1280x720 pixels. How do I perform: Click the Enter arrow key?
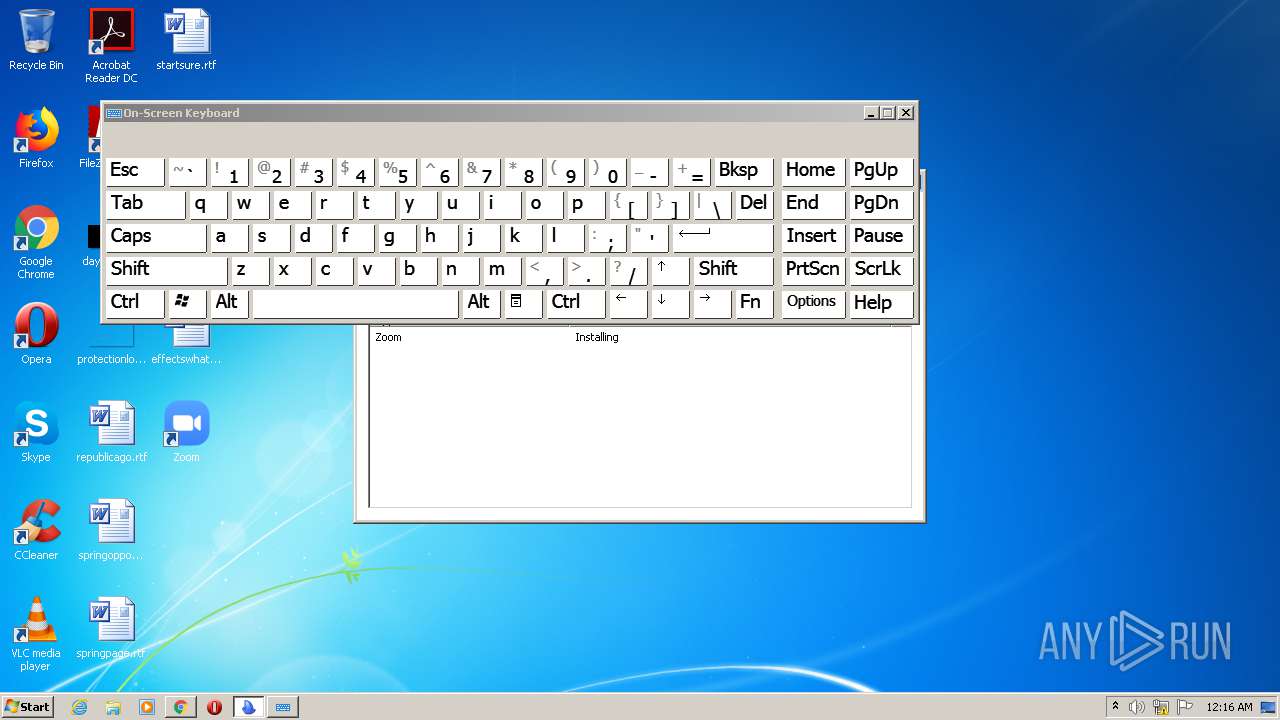click(723, 236)
